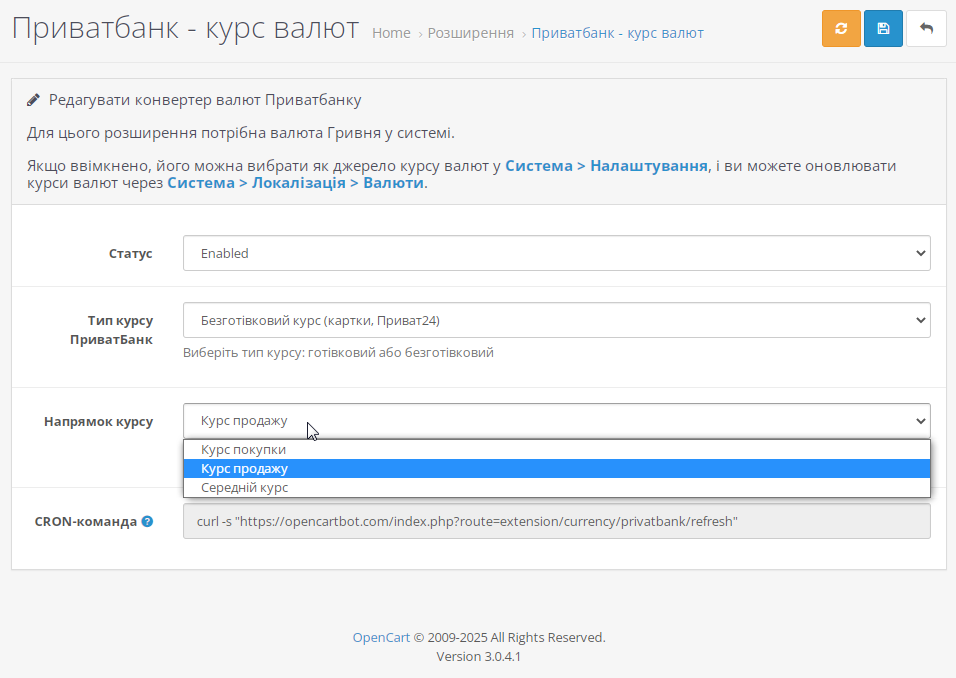
Task: Go to Home breadcrumb
Action: click(x=391, y=33)
